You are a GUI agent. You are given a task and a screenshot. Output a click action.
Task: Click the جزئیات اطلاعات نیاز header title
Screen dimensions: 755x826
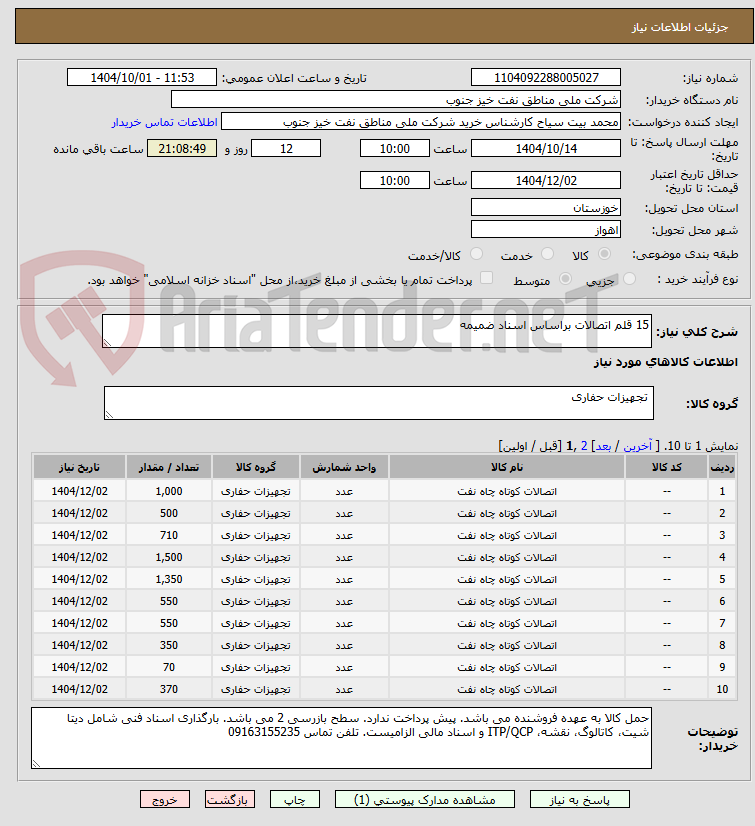point(680,27)
